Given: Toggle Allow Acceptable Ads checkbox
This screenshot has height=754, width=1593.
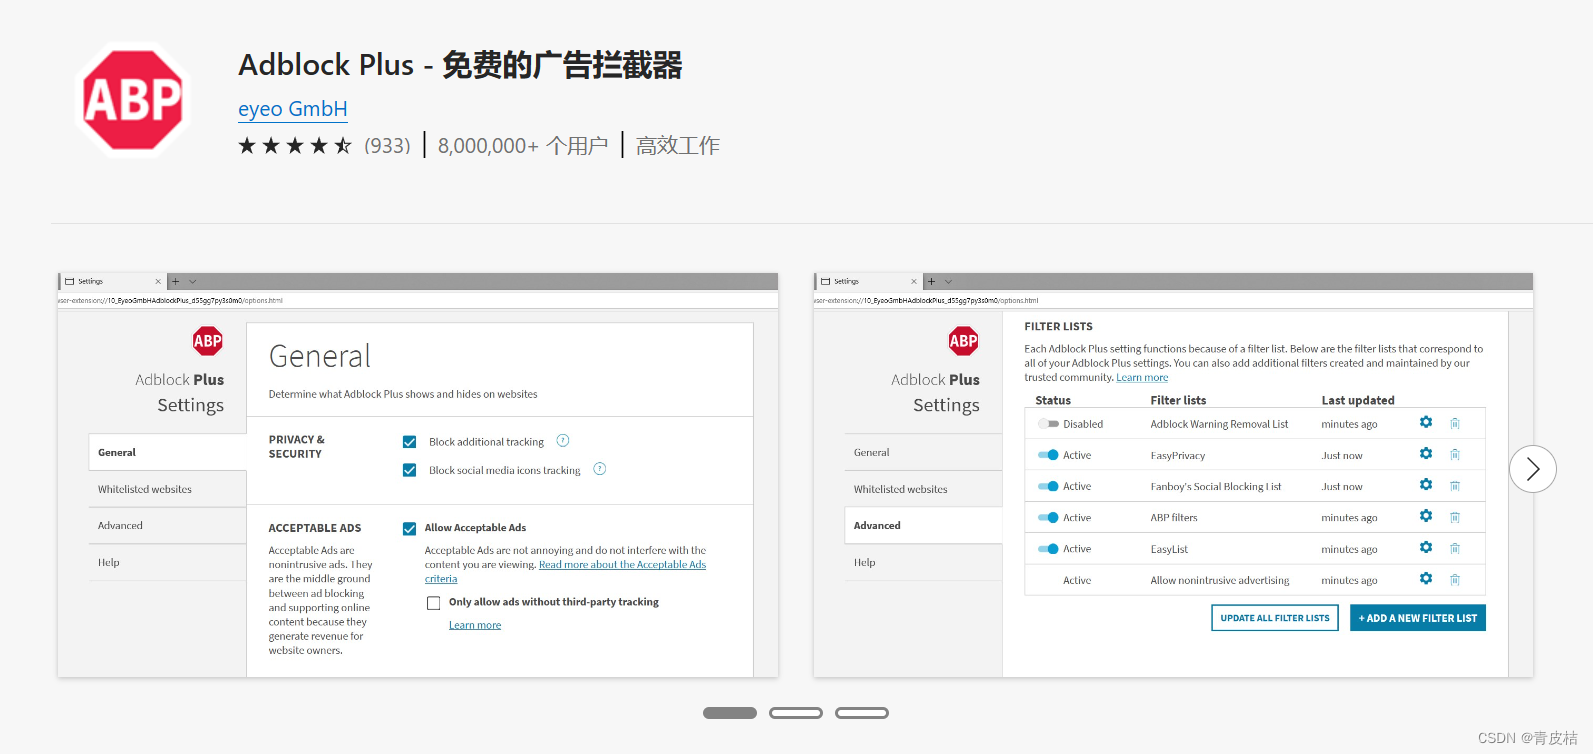Looking at the screenshot, I should [x=409, y=528].
